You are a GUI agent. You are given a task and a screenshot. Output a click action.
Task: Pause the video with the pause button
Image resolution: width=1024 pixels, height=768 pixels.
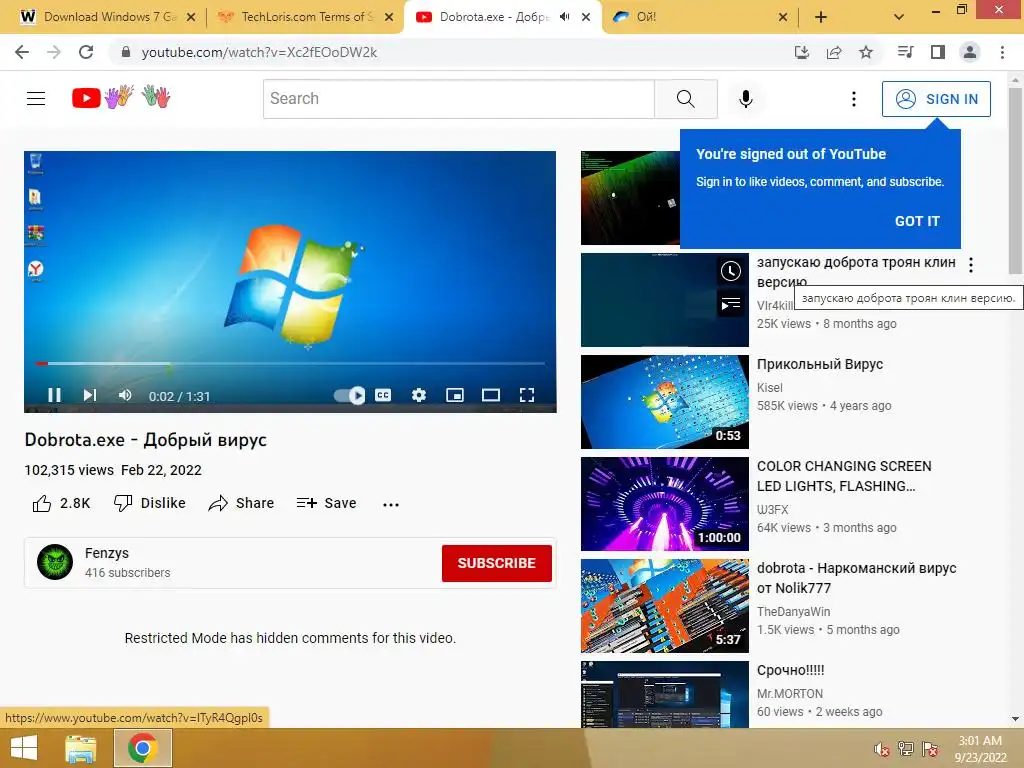click(x=54, y=395)
